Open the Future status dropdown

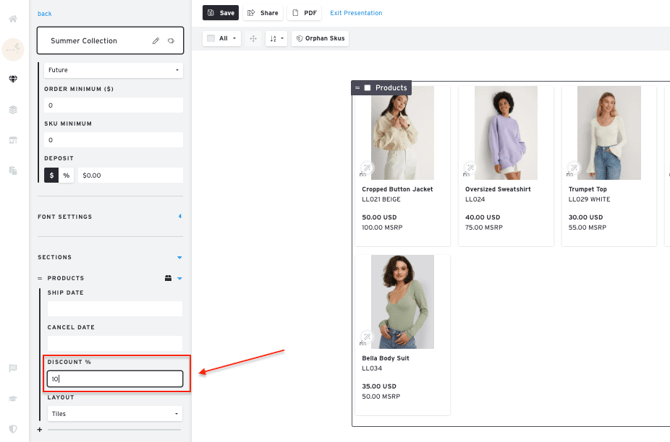113,70
